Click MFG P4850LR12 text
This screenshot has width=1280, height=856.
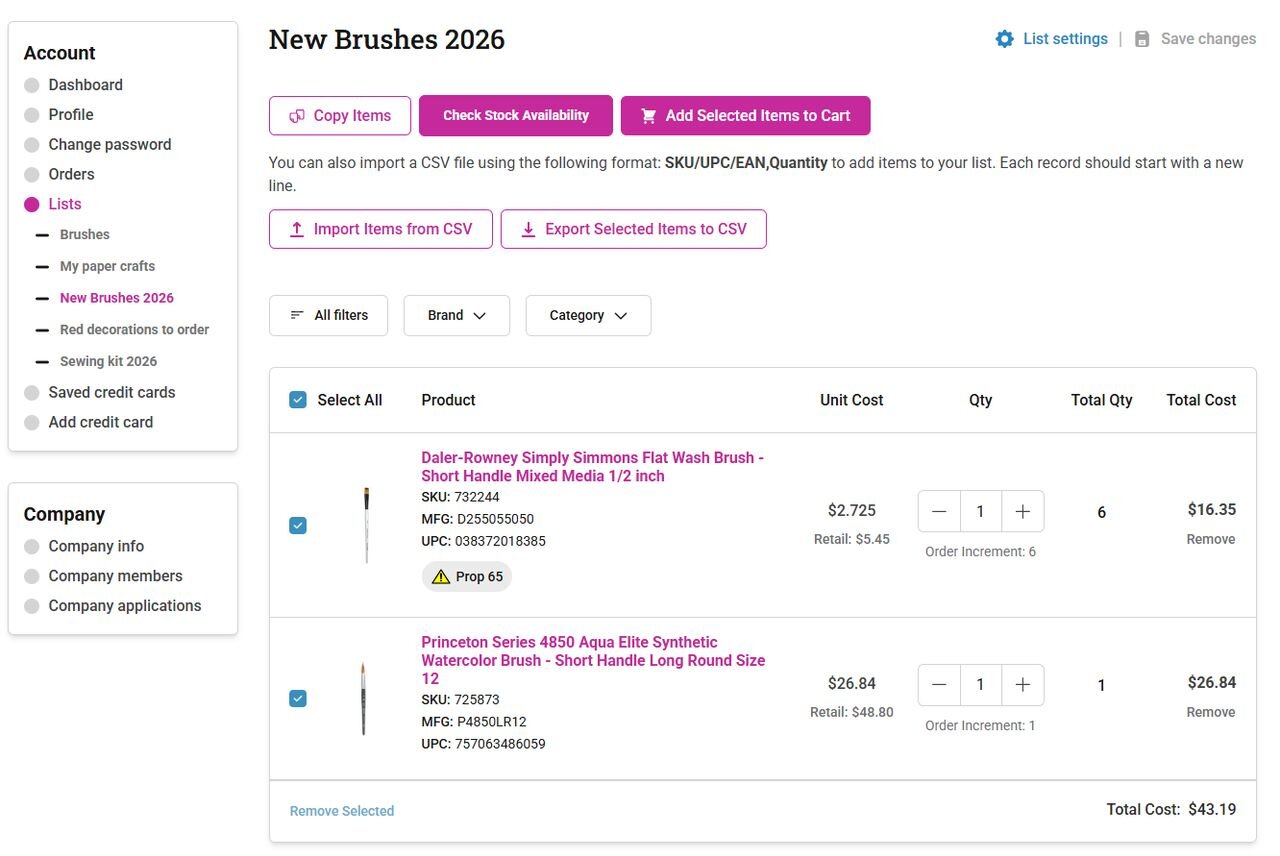[x=474, y=722]
